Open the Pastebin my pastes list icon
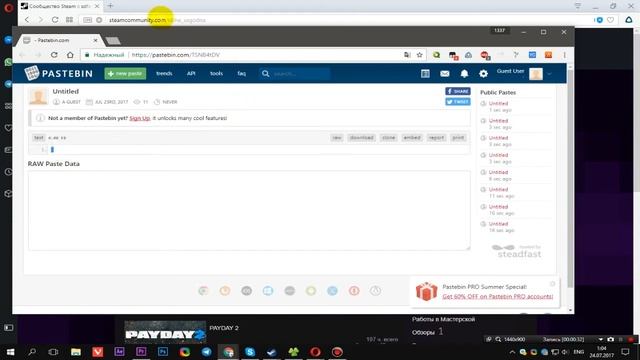This screenshot has width=640, height=360. pos(425,73)
